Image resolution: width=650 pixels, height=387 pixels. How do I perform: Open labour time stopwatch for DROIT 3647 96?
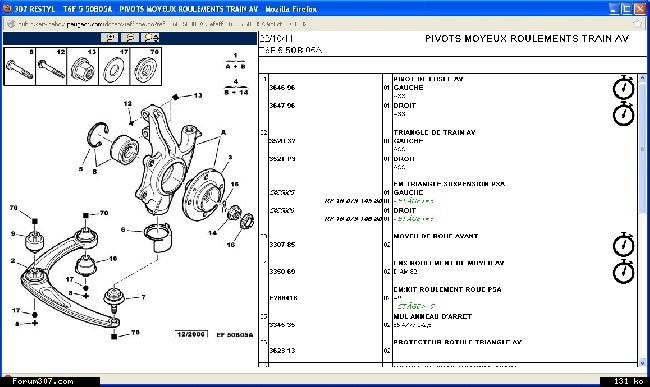[623, 114]
